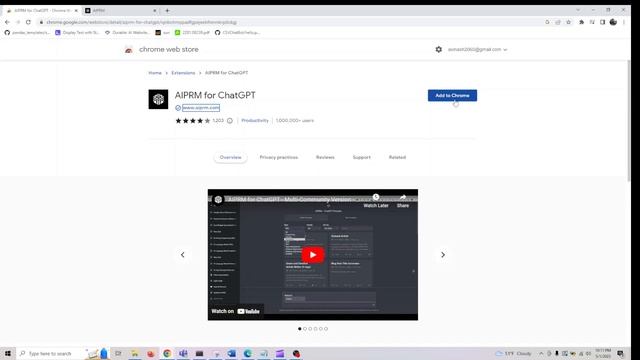Image resolution: width=640 pixels, height=360 pixels.
Task: Open the Extensions puzzle icon
Action: click(x=582, y=22)
